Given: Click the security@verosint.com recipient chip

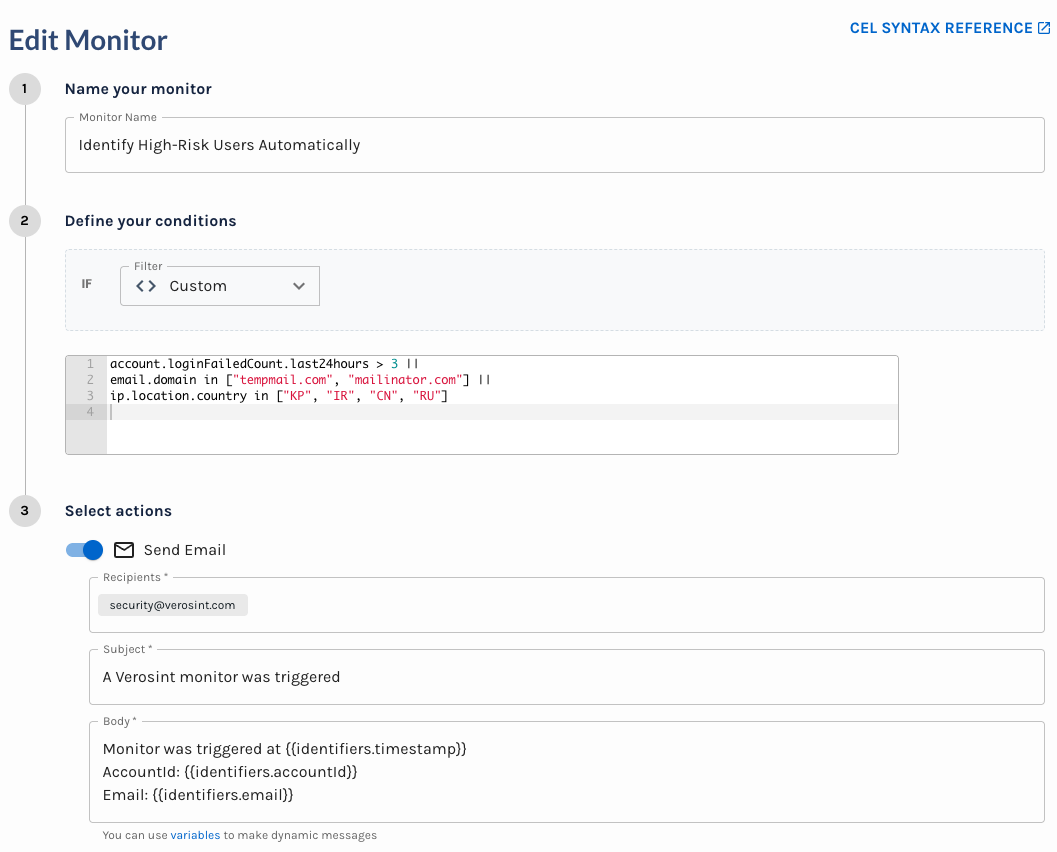Looking at the screenshot, I should click(173, 605).
